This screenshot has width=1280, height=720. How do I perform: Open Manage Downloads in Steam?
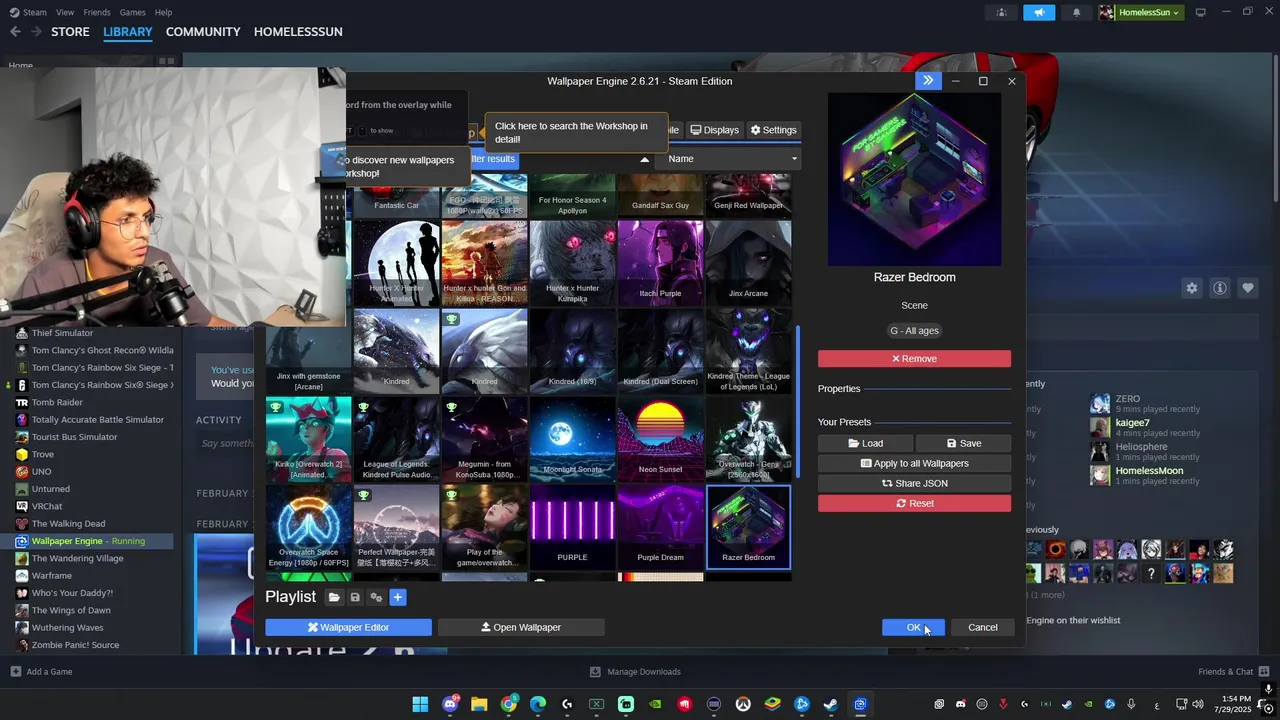pos(635,672)
